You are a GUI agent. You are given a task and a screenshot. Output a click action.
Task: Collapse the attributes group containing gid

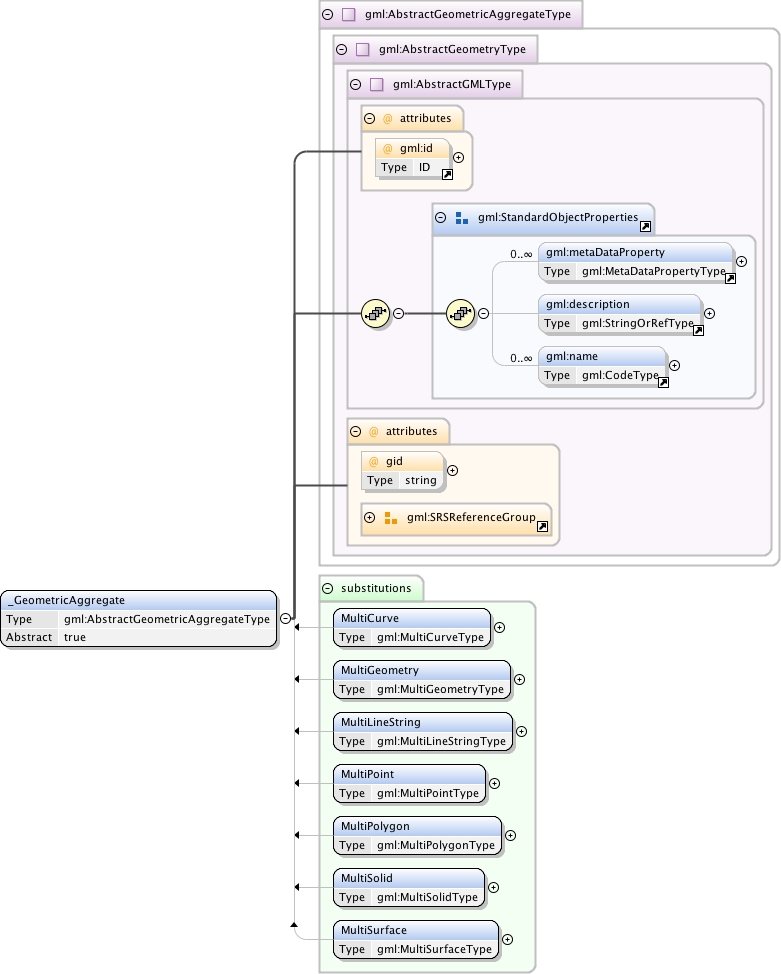click(355, 431)
